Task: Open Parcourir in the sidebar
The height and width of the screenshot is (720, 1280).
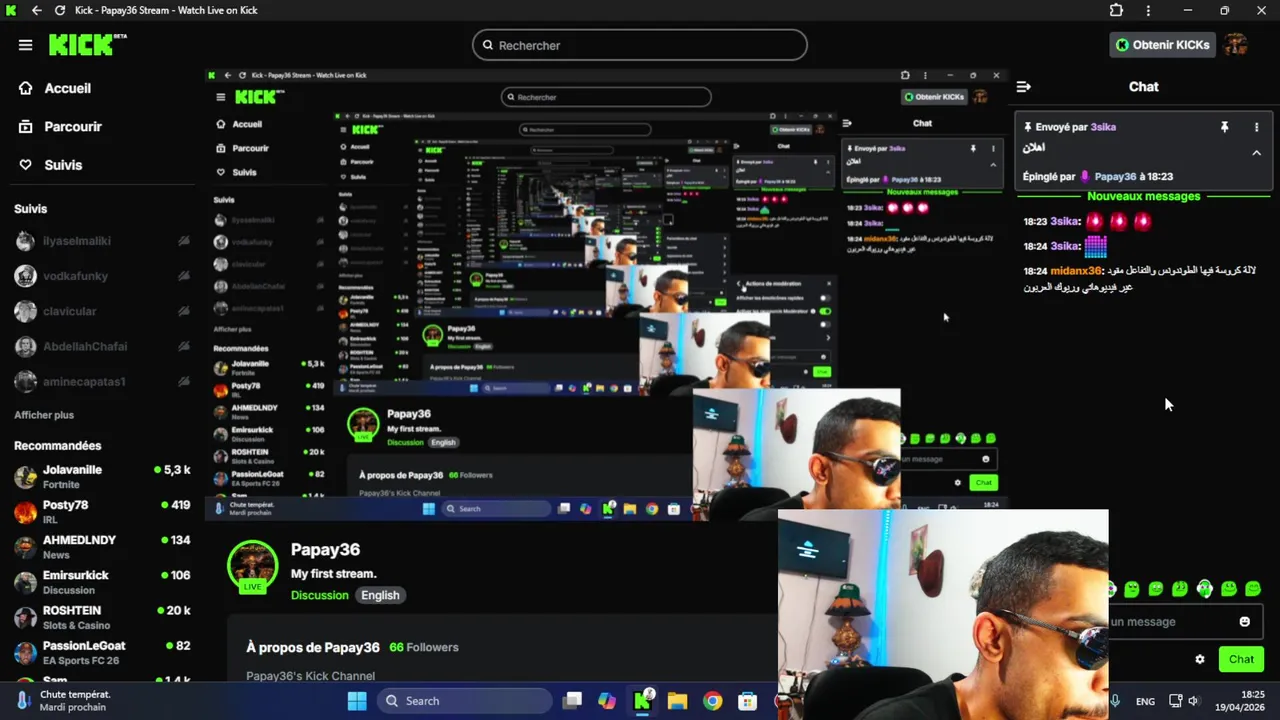Action: pyautogui.click(x=60, y=127)
